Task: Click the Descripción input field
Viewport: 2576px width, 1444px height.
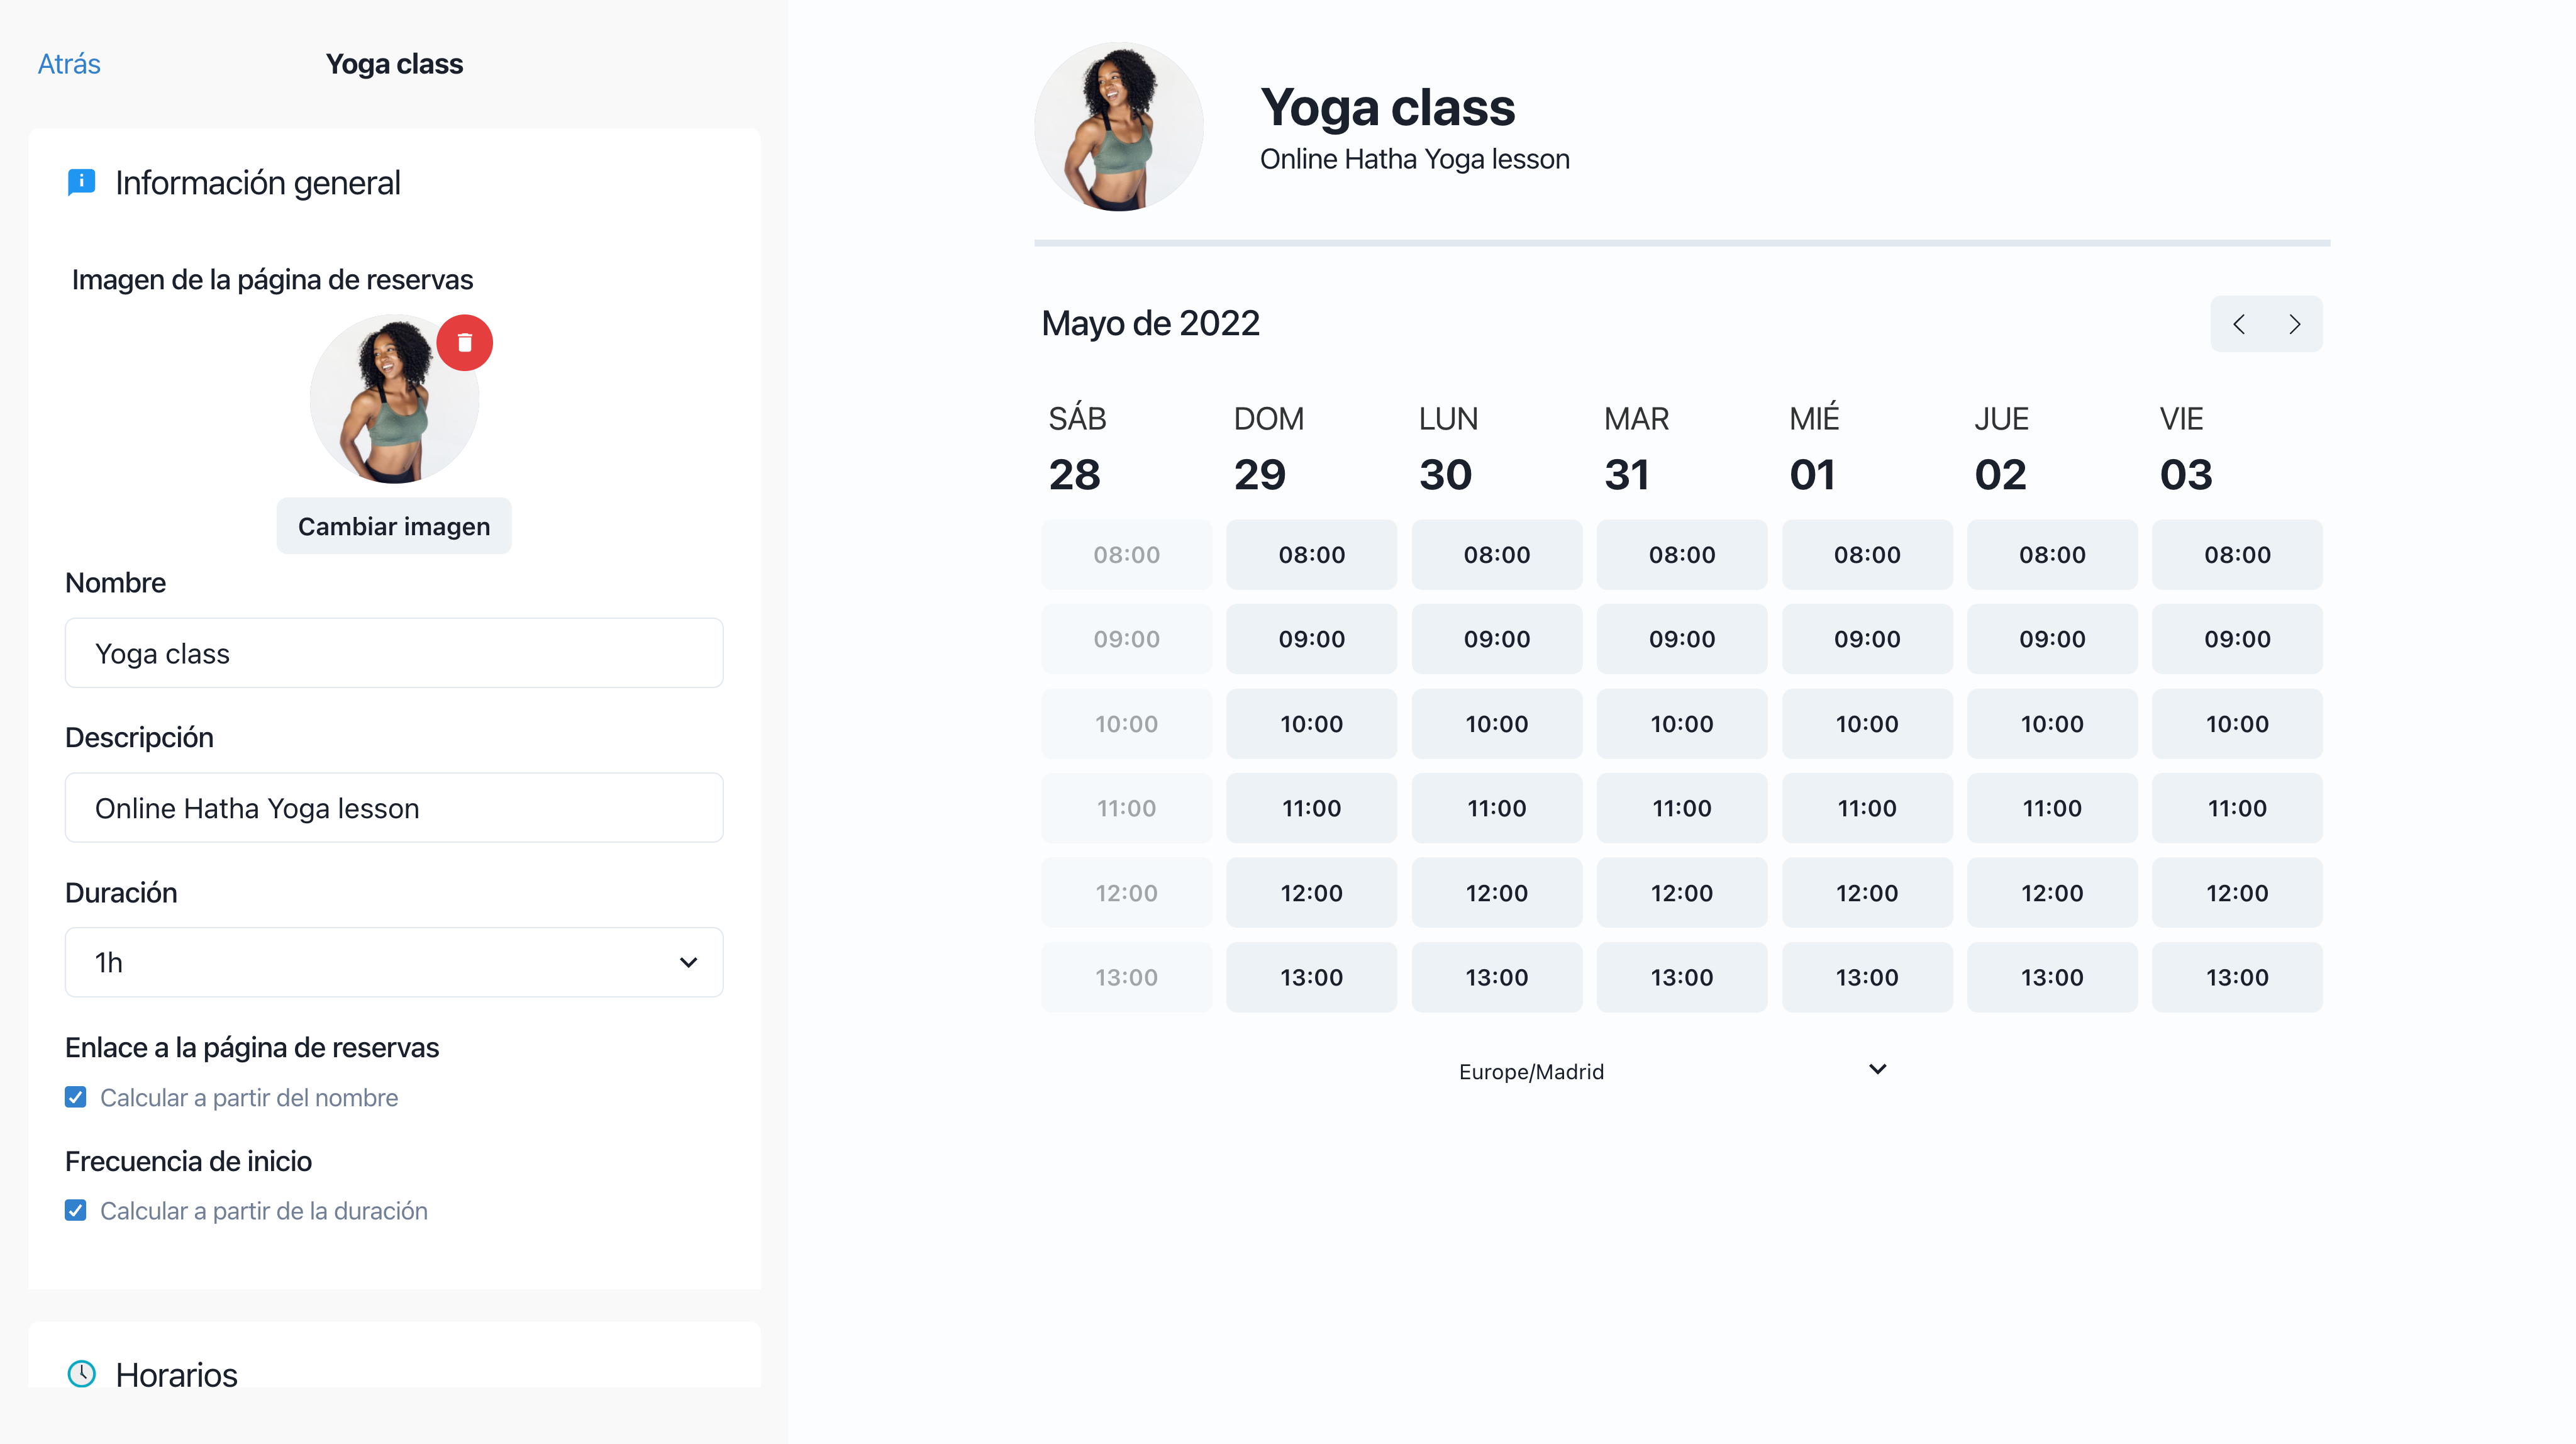Action: (393, 808)
